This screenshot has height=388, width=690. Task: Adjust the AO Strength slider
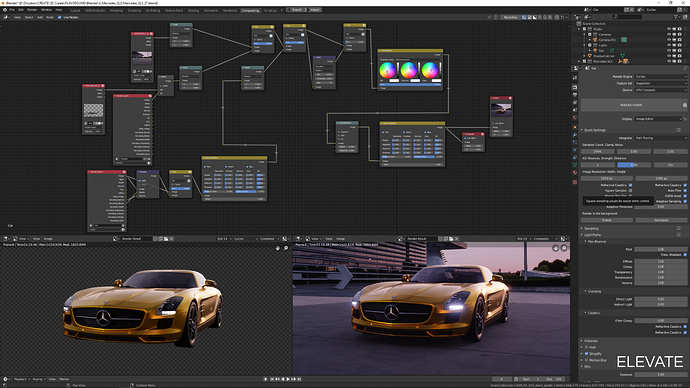(x=634, y=165)
